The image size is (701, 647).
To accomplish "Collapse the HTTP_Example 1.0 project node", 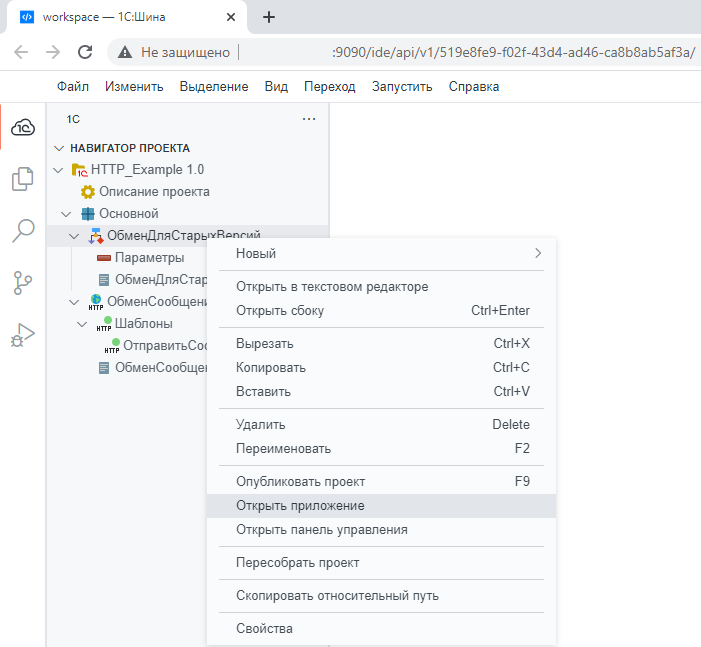I will coord(58,170).
